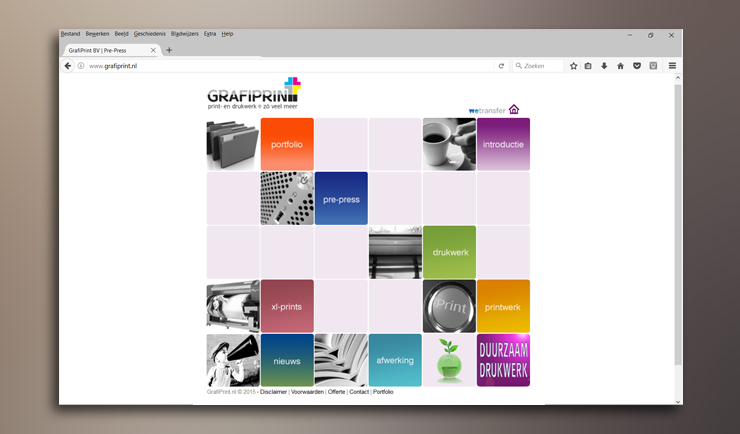740x434 pixels.
Task: Click the green plant bulb tile
Action: pos(449,360)
